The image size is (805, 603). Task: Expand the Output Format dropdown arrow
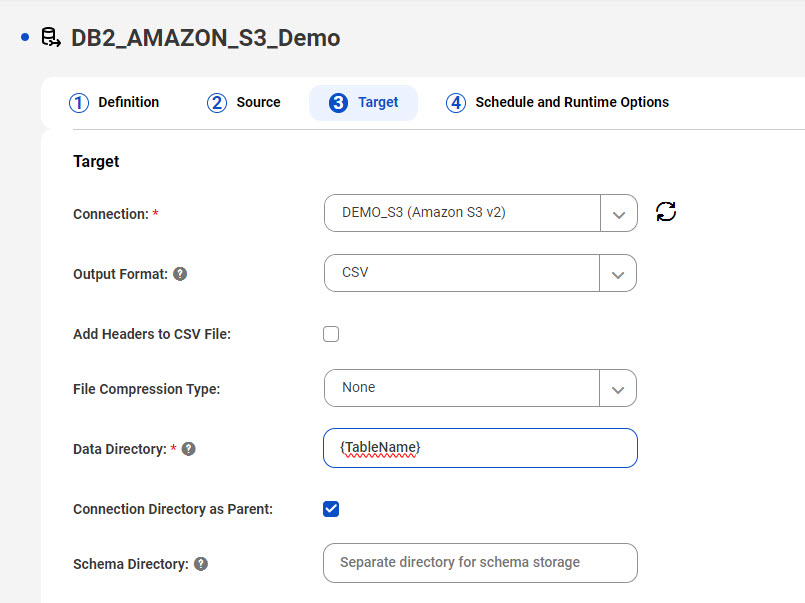[x=618, y=274]
